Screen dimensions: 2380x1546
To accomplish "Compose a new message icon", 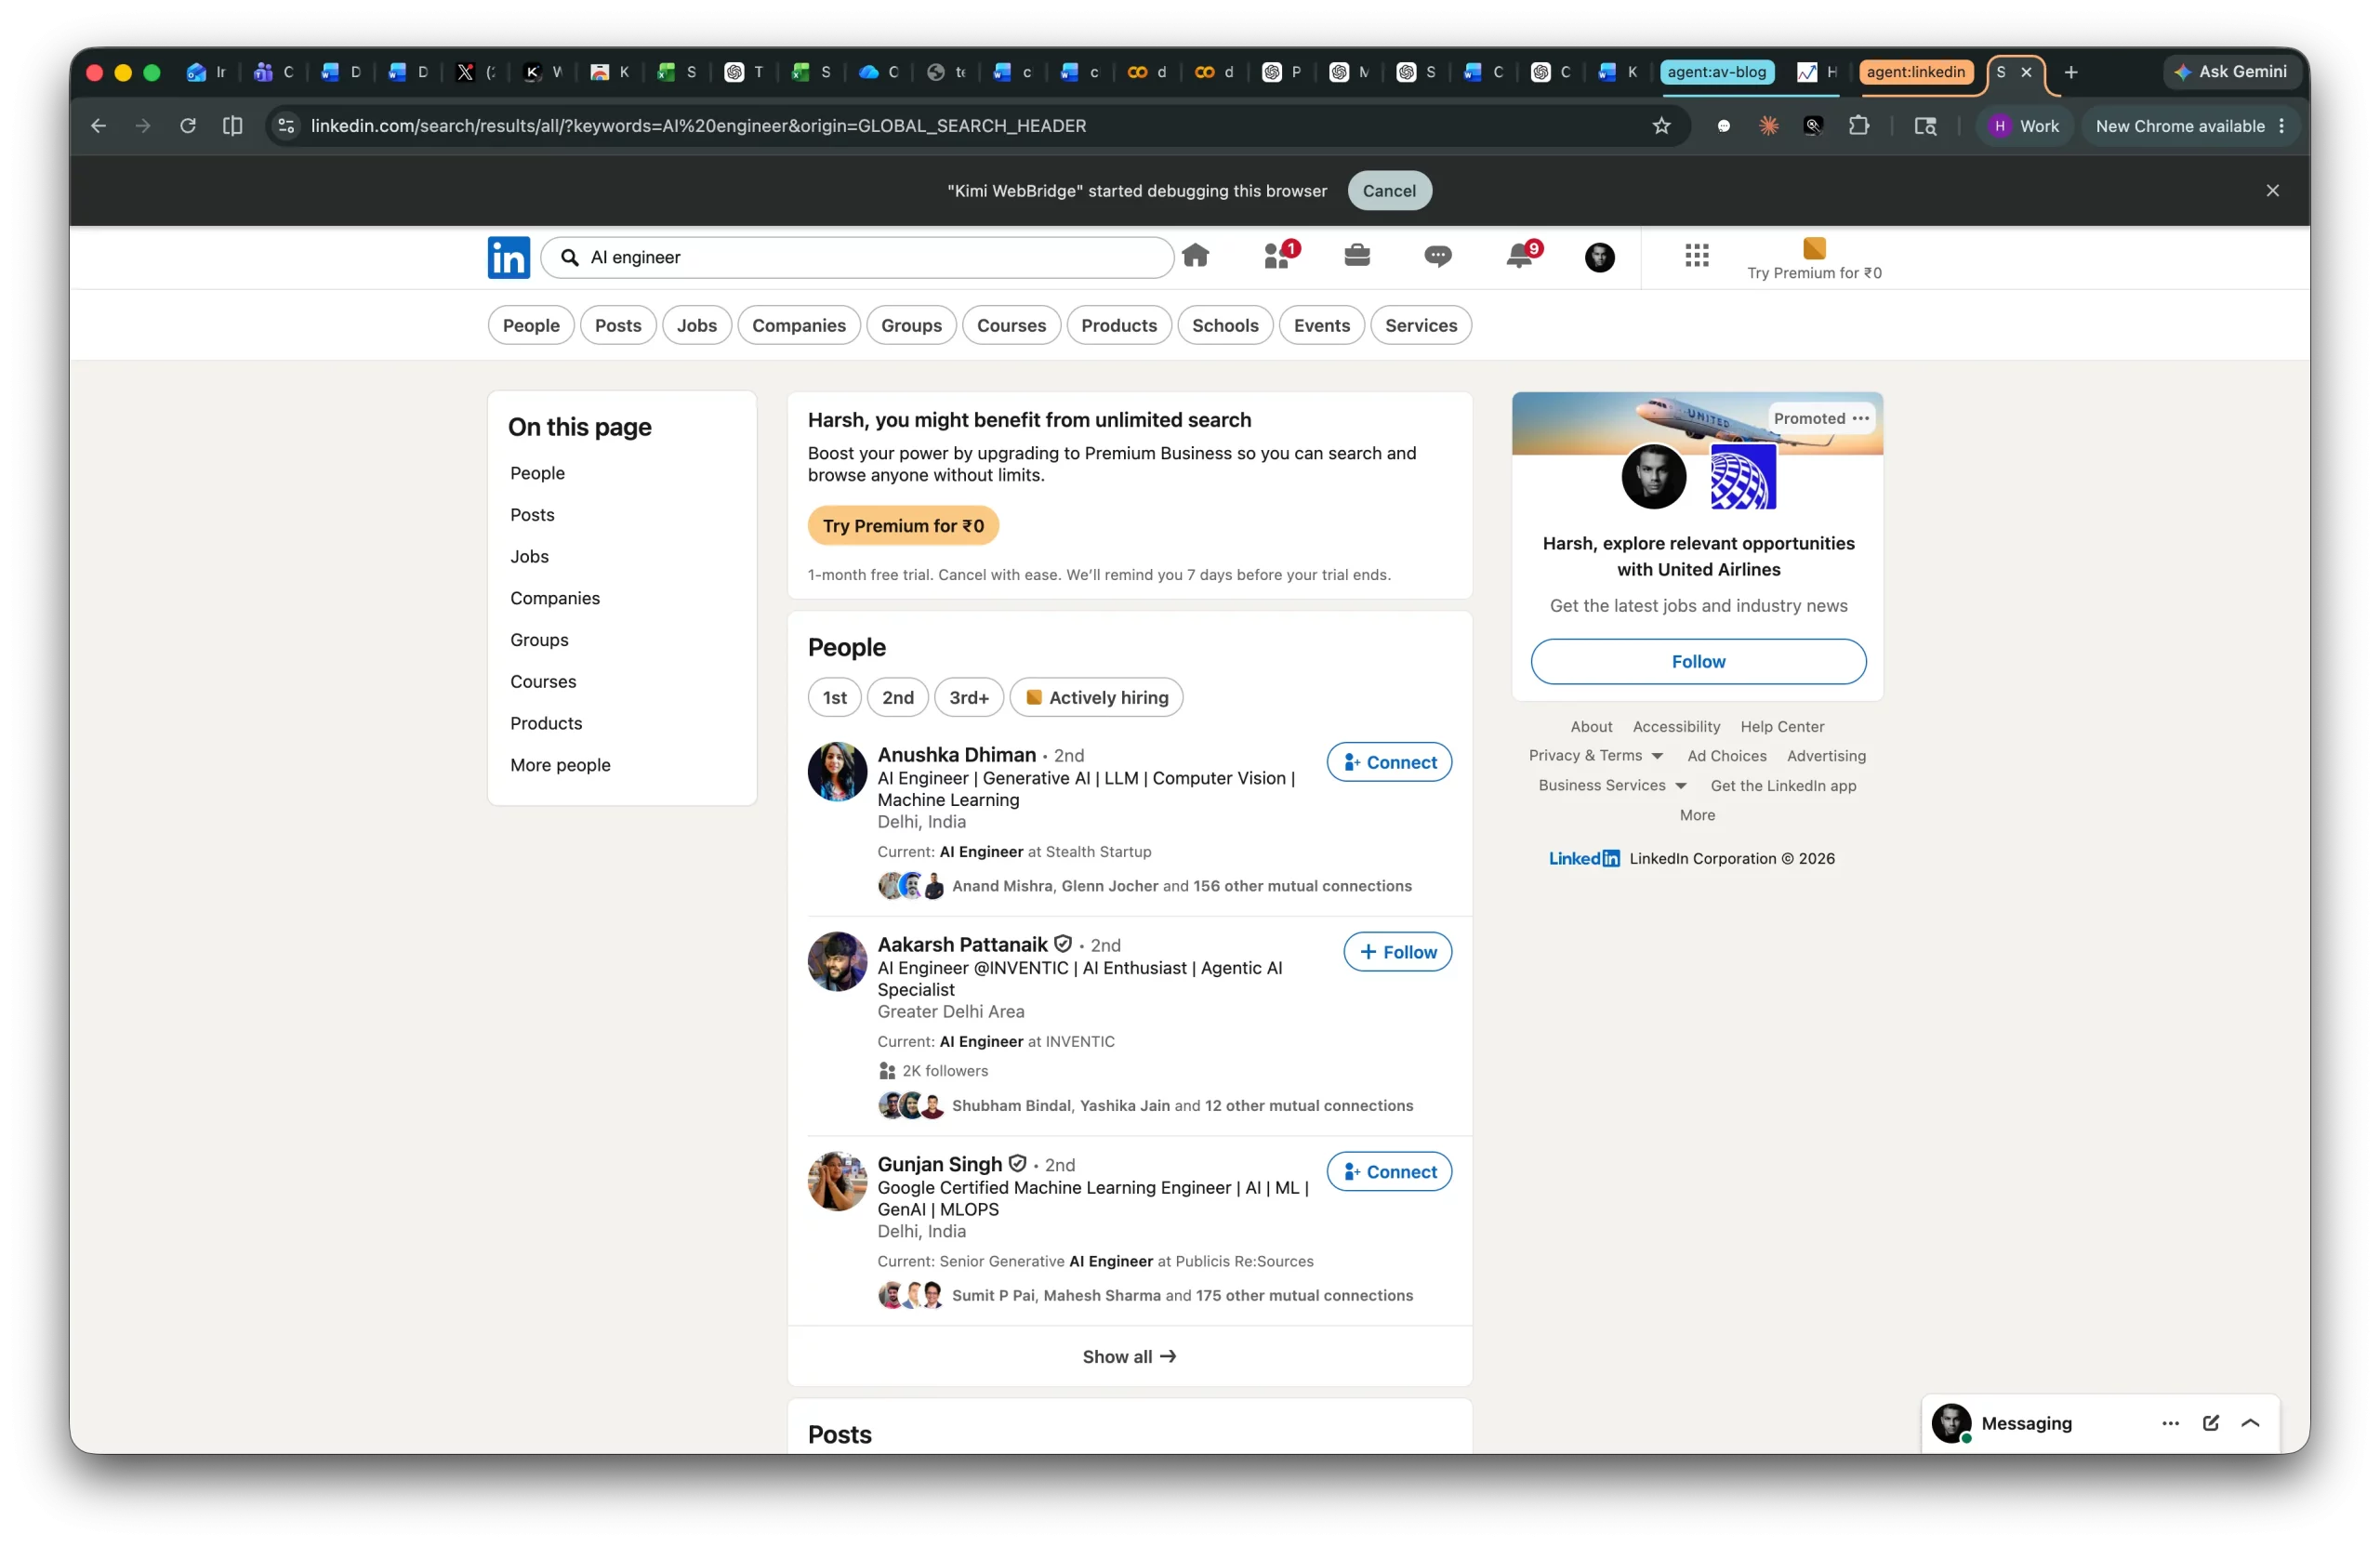I will [2210, 1423].
